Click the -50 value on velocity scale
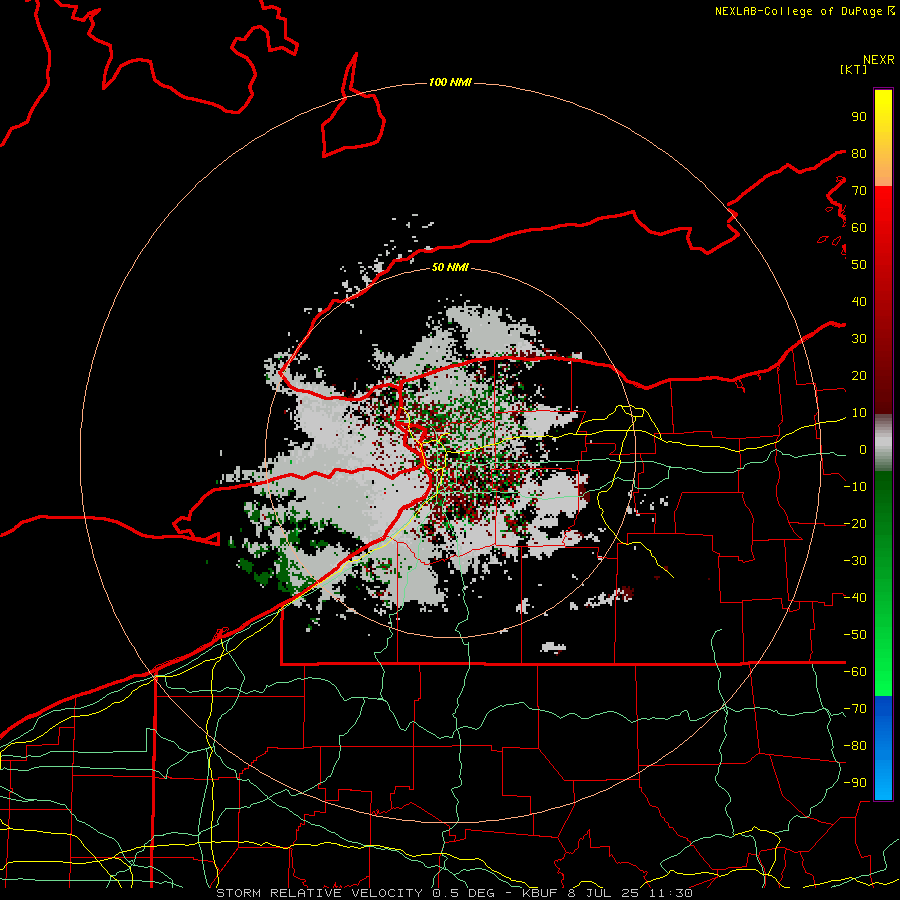900x900 pixels. [x=855, y=635]
